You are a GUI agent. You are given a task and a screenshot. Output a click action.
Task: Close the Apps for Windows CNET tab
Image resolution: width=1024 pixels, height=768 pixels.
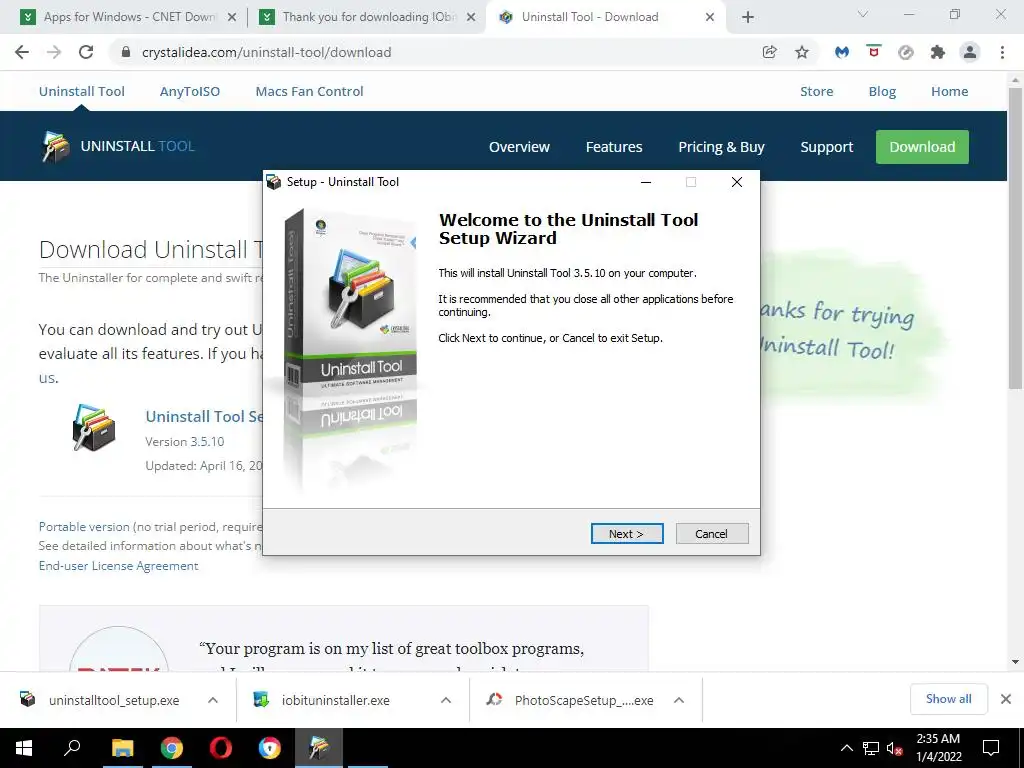232,17
